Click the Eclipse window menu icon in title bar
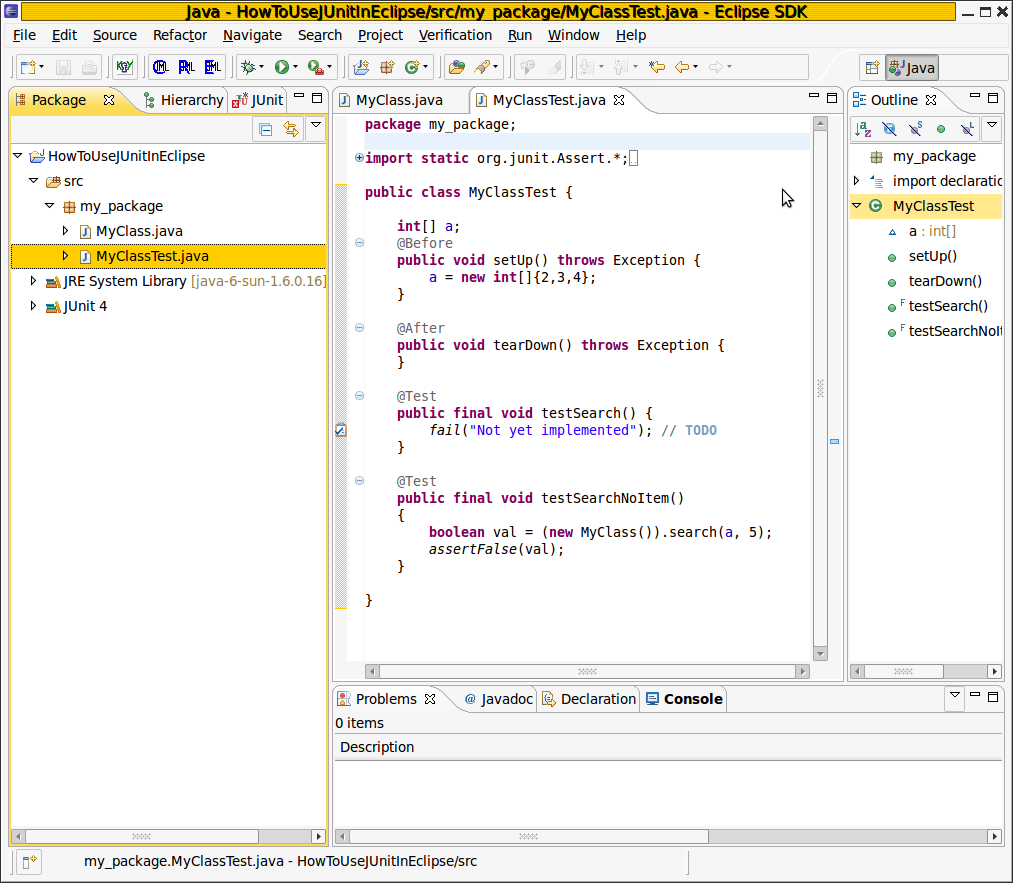This screenshot has width=1013, height=883. click(11, 11)
